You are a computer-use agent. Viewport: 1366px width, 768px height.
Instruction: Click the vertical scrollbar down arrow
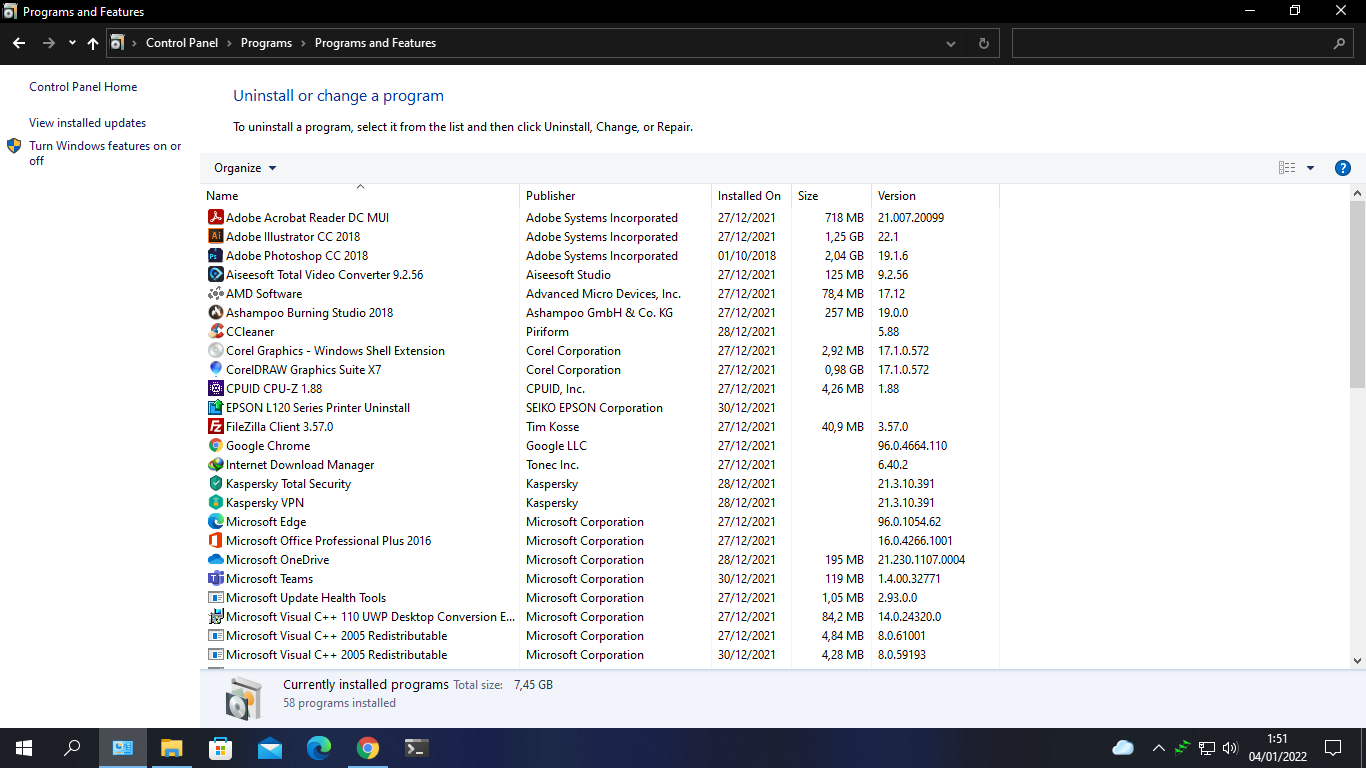click(x=1357, y=660)
